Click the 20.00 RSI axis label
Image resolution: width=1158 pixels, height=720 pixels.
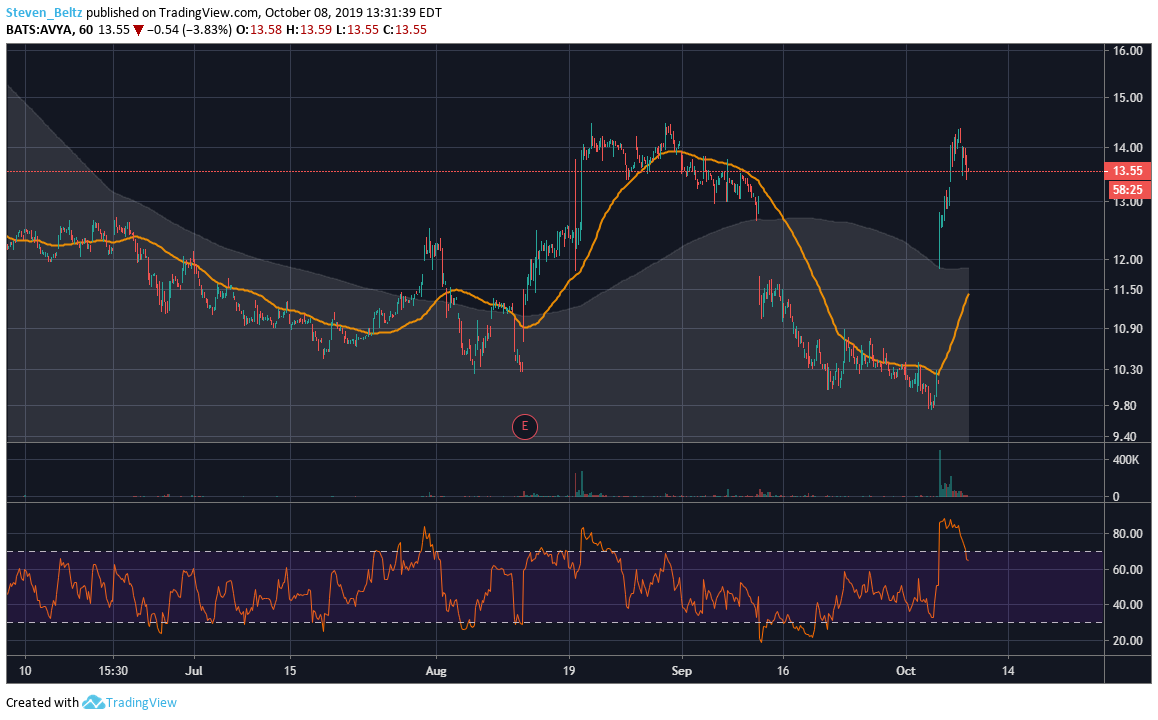[x=1128, y=640]
